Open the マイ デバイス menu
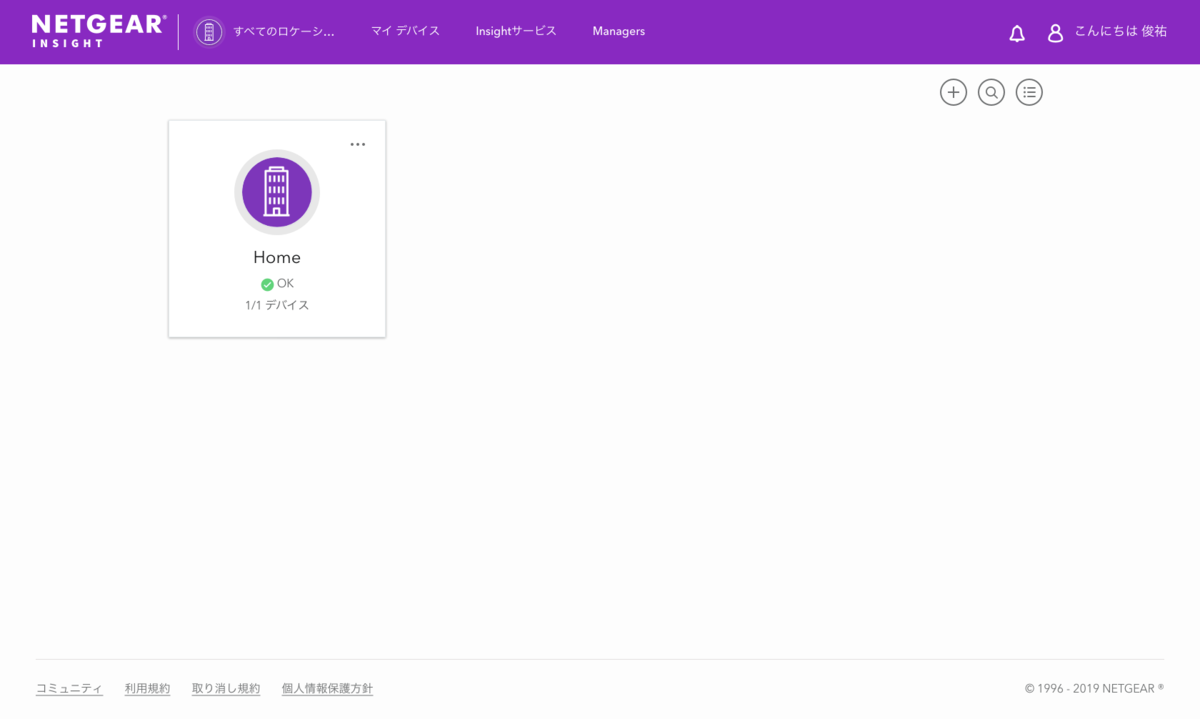 click(405, 31)
